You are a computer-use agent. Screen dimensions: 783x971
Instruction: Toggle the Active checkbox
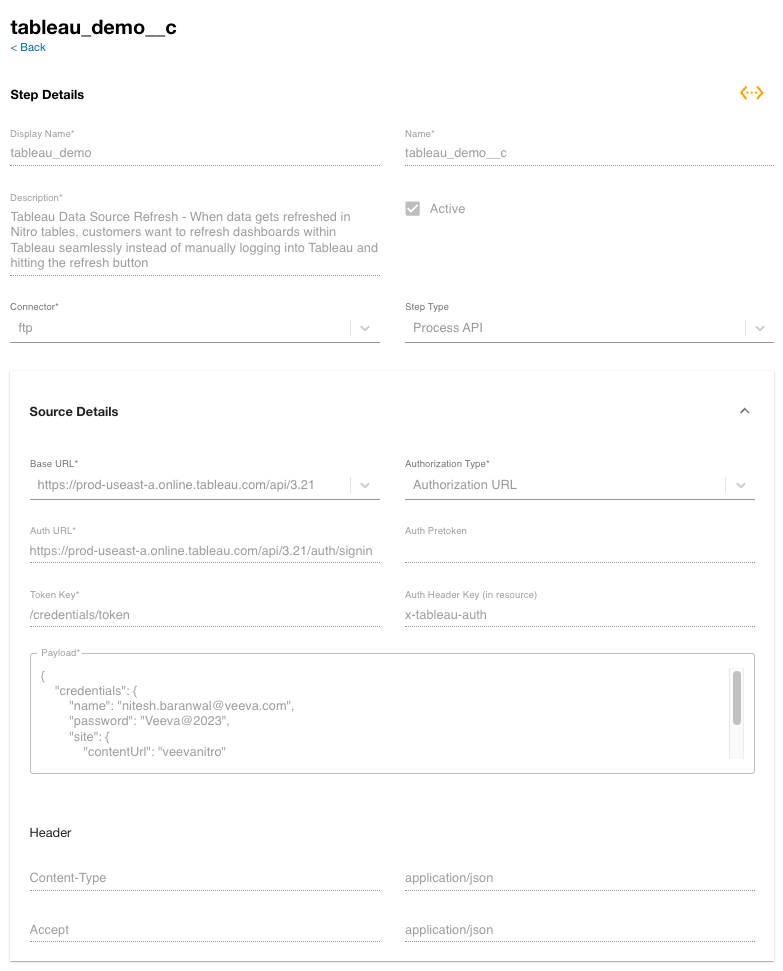(x=412, y=209)
